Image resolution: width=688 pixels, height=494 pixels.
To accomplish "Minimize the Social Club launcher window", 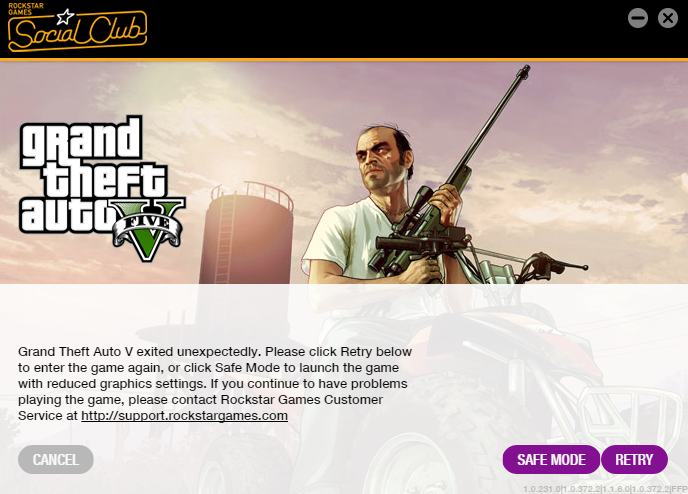I will pyautogui.click(x=638, y=18).
